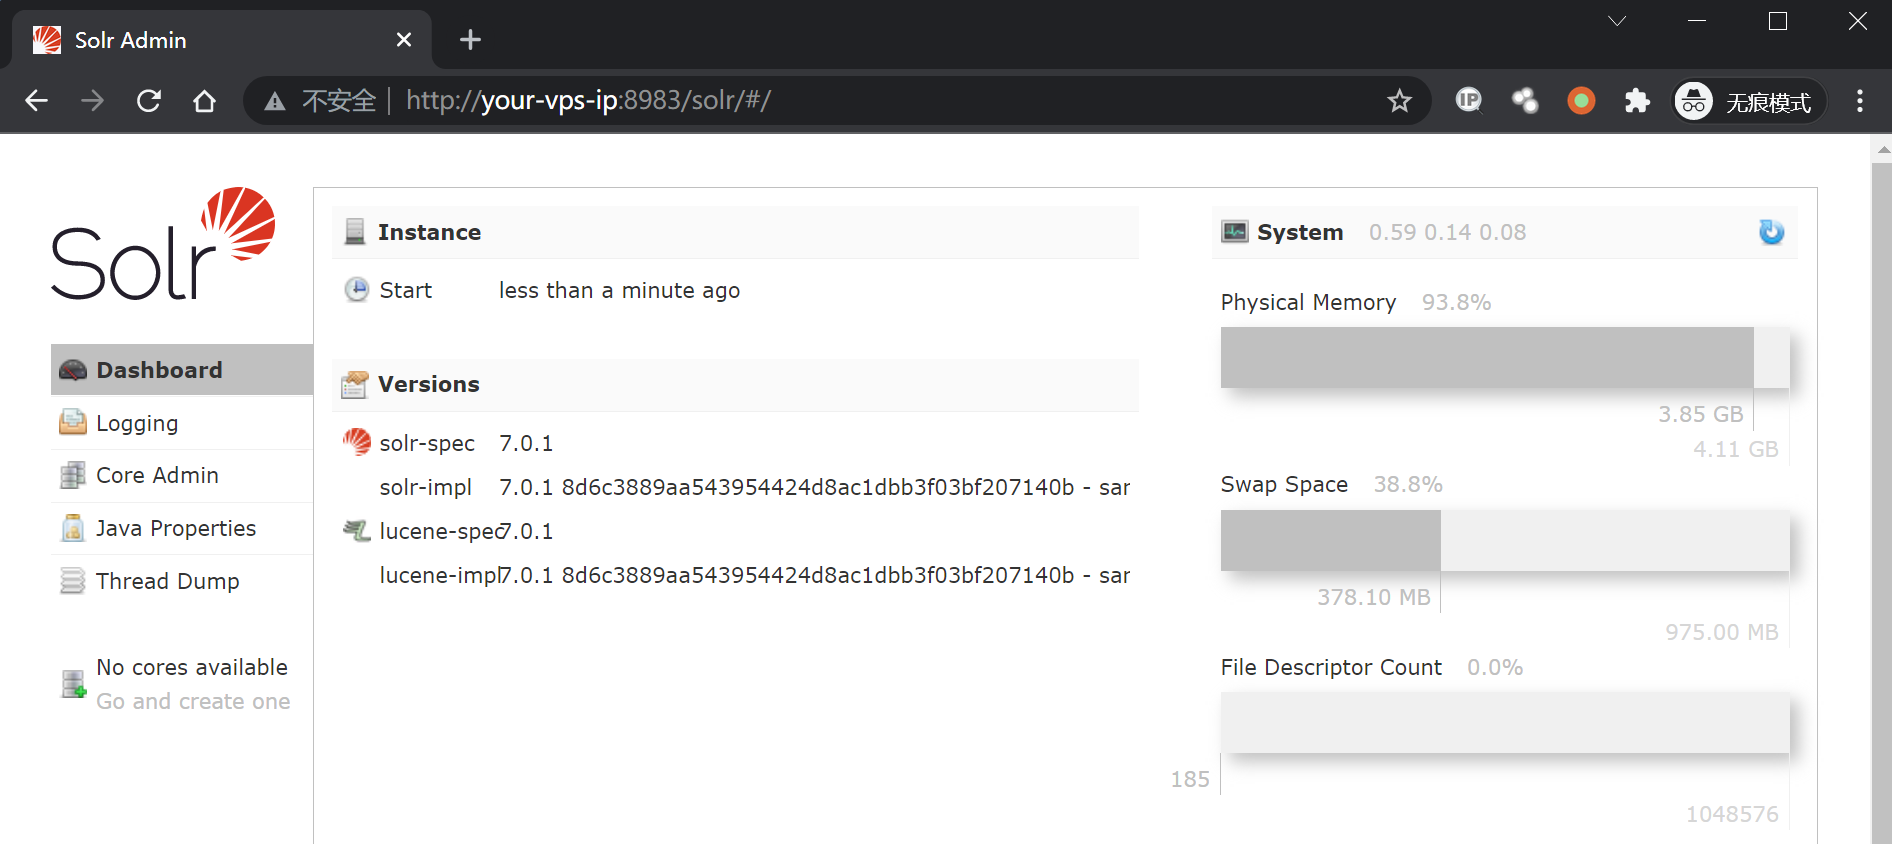Click the 'No cores available' text

coord(192,667)
